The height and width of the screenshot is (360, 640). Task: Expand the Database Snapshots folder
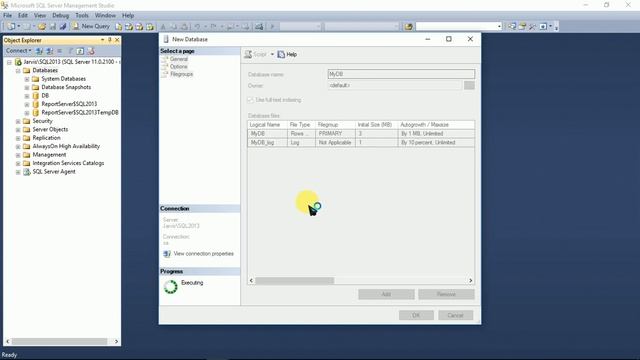(x=27, y=87)
